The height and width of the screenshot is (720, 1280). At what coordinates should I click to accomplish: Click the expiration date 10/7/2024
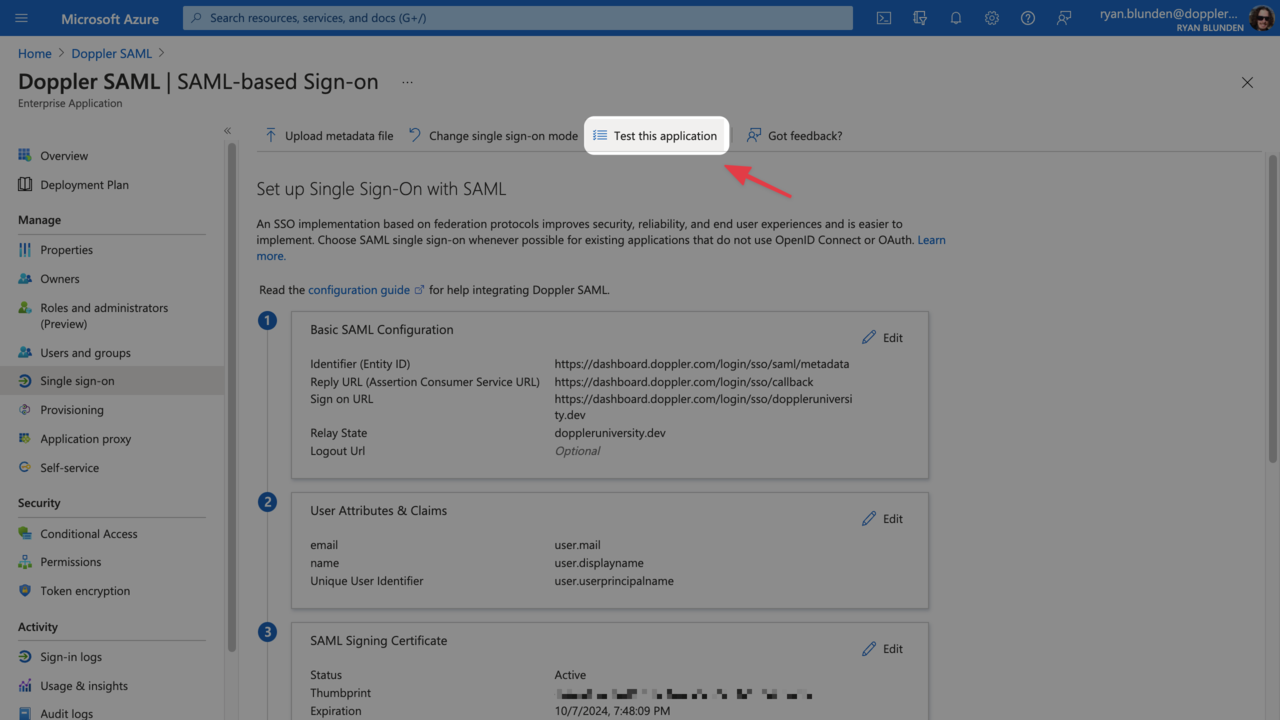tap(612, 711)
